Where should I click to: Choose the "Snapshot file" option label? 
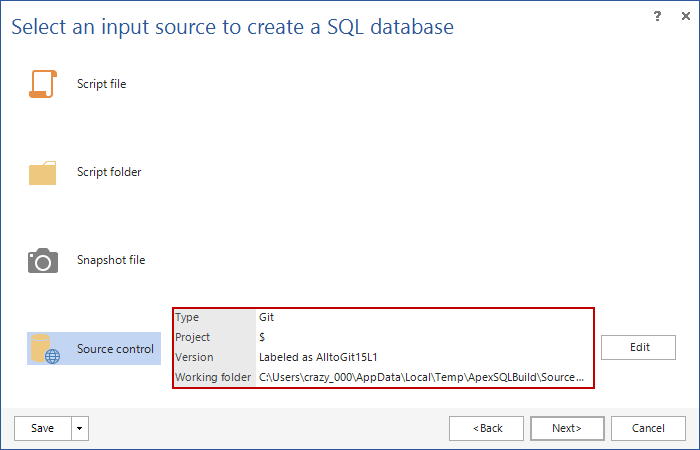coord(111,260)
